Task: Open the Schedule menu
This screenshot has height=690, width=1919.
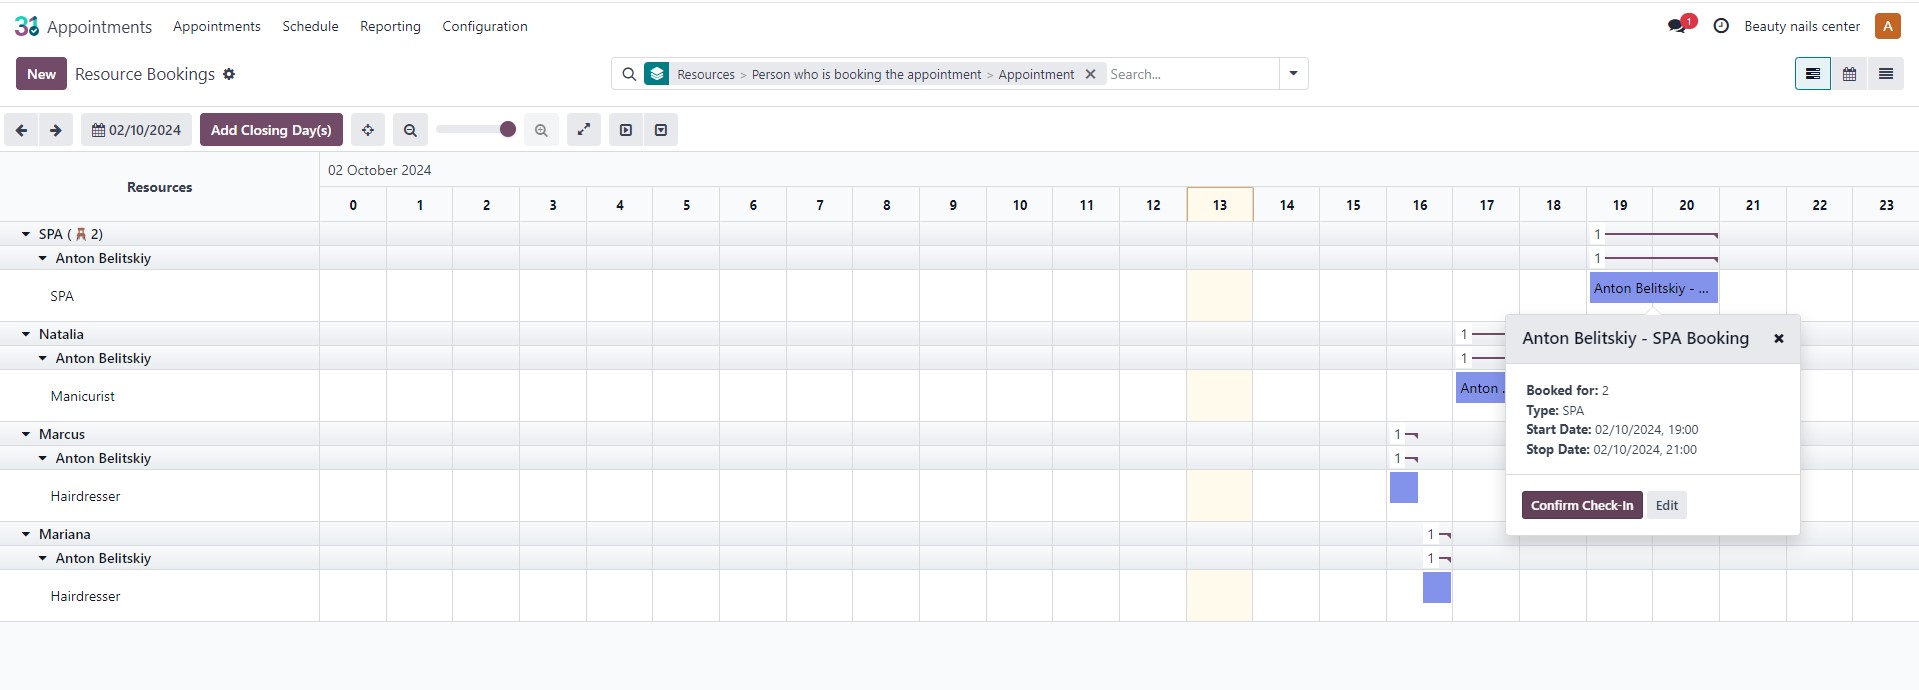Action: (x=310, y=26)
